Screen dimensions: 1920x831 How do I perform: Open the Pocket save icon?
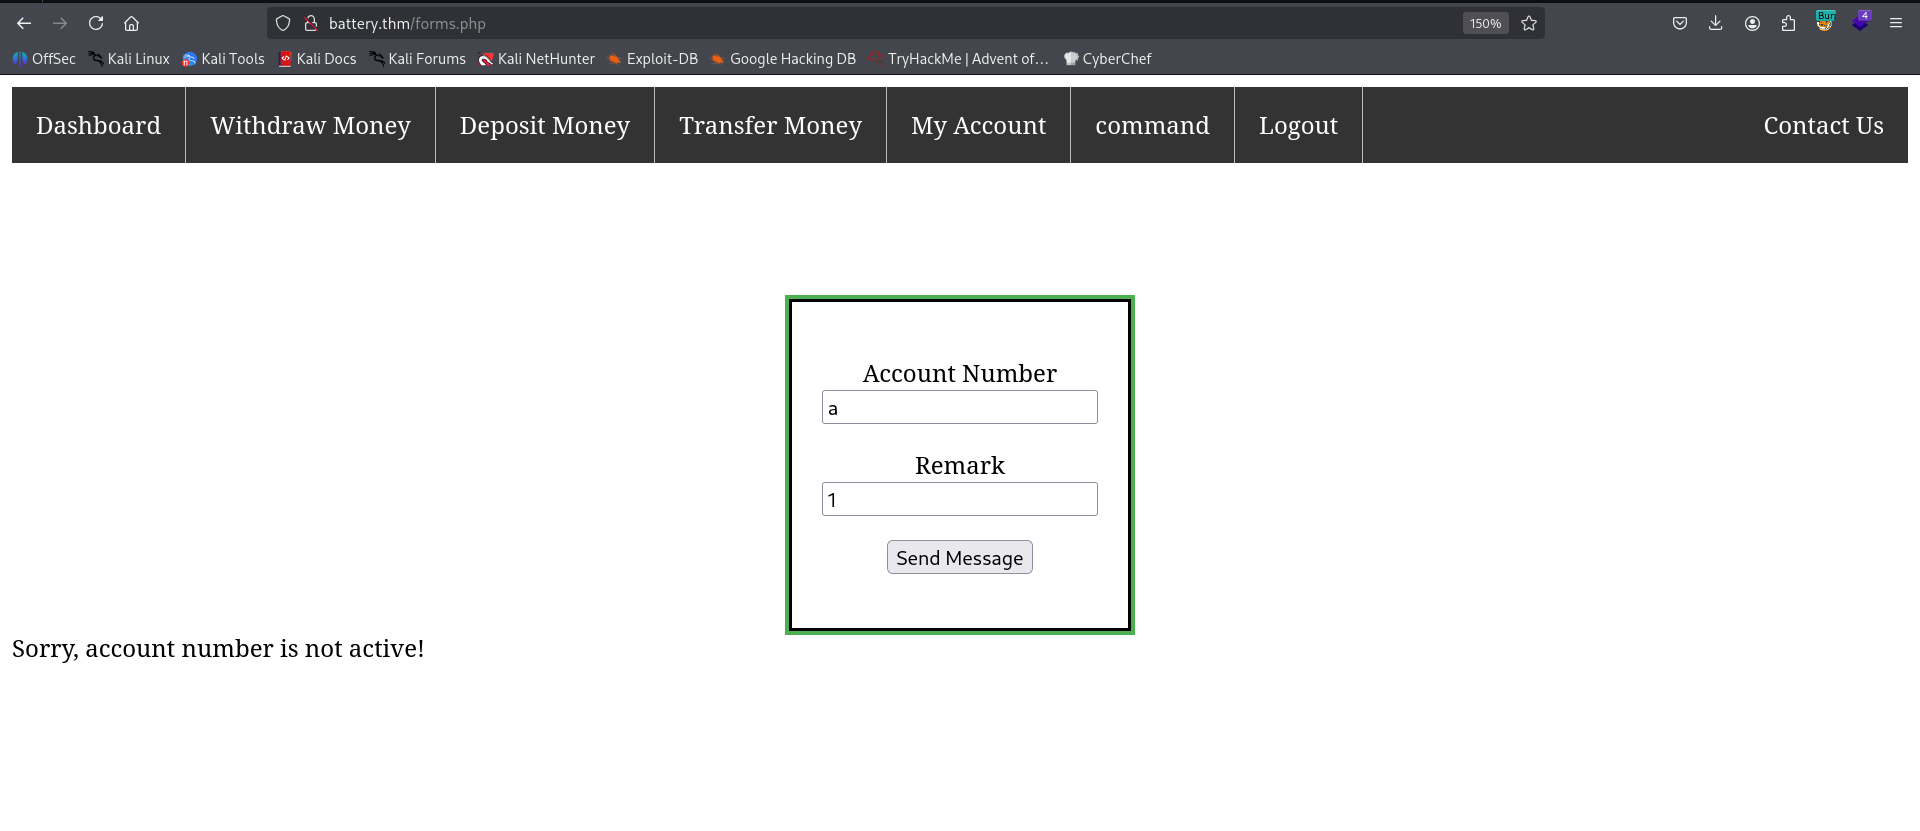(x=1680, y=23)
